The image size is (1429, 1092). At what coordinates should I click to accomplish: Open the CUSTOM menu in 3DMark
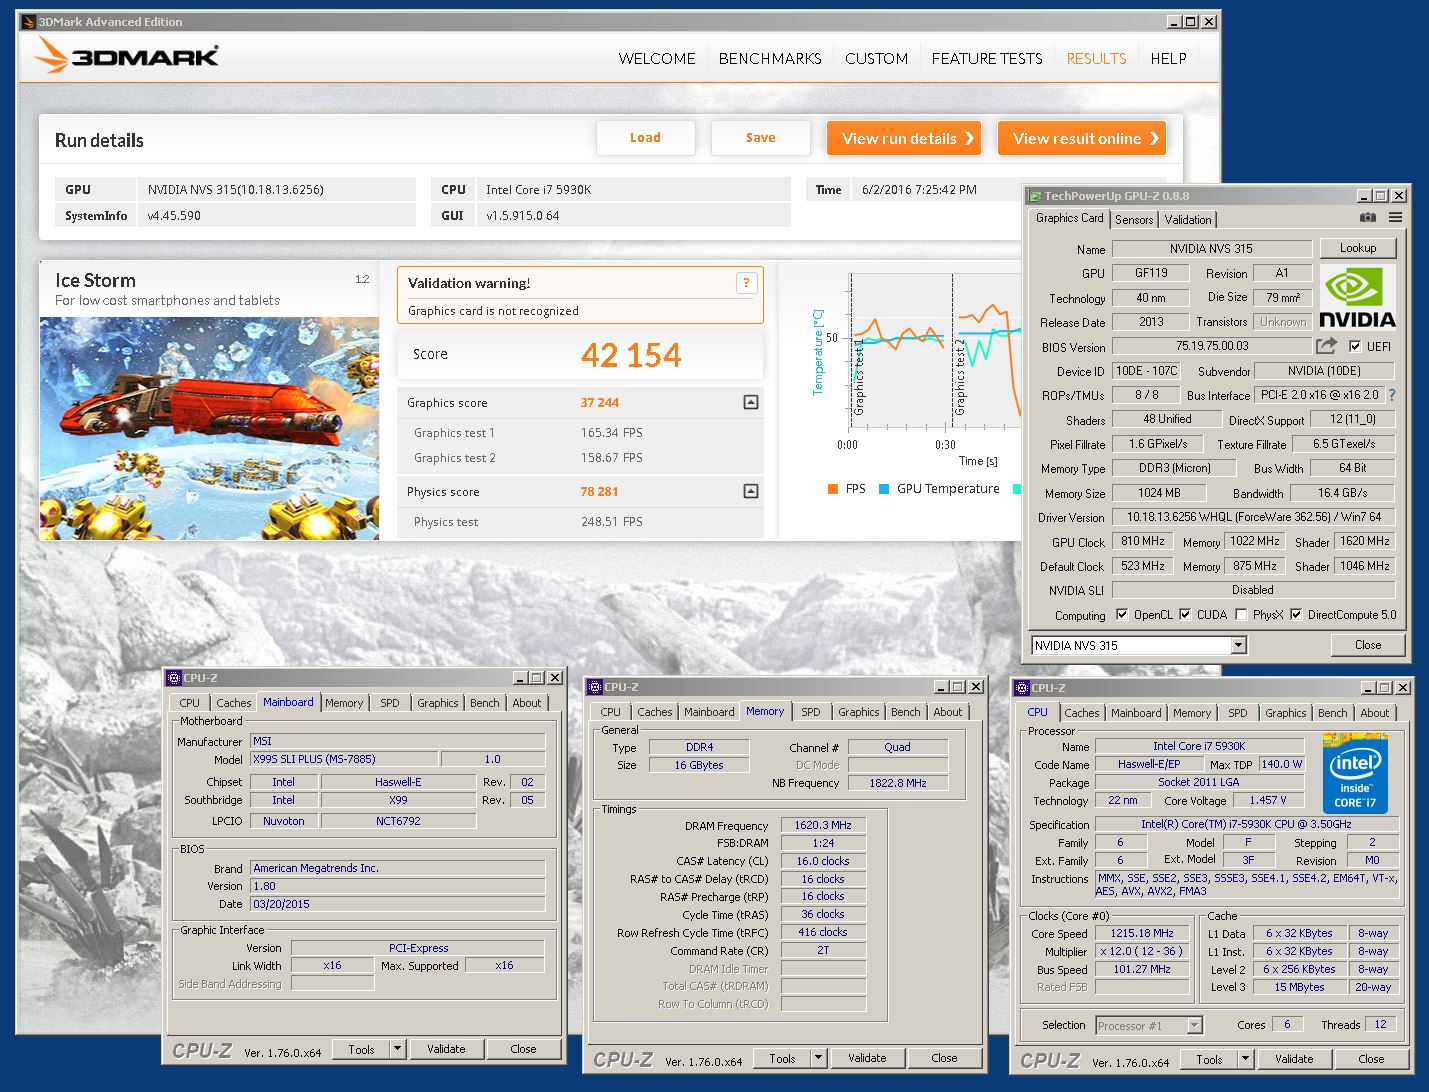[x=876, y=58]
